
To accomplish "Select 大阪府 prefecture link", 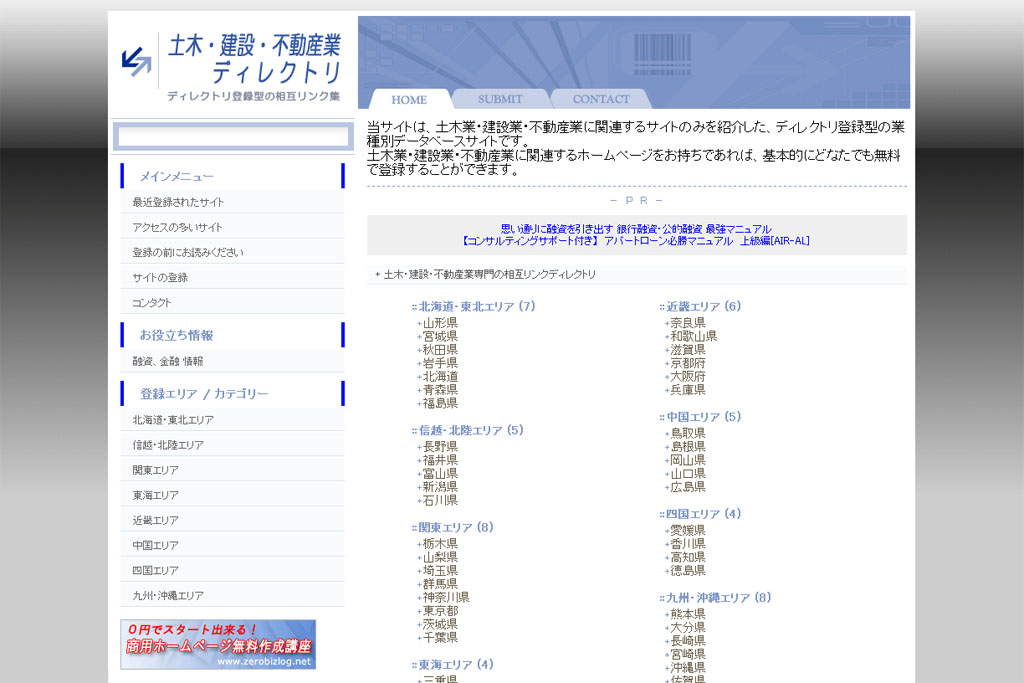I will [x=687, y=376].
